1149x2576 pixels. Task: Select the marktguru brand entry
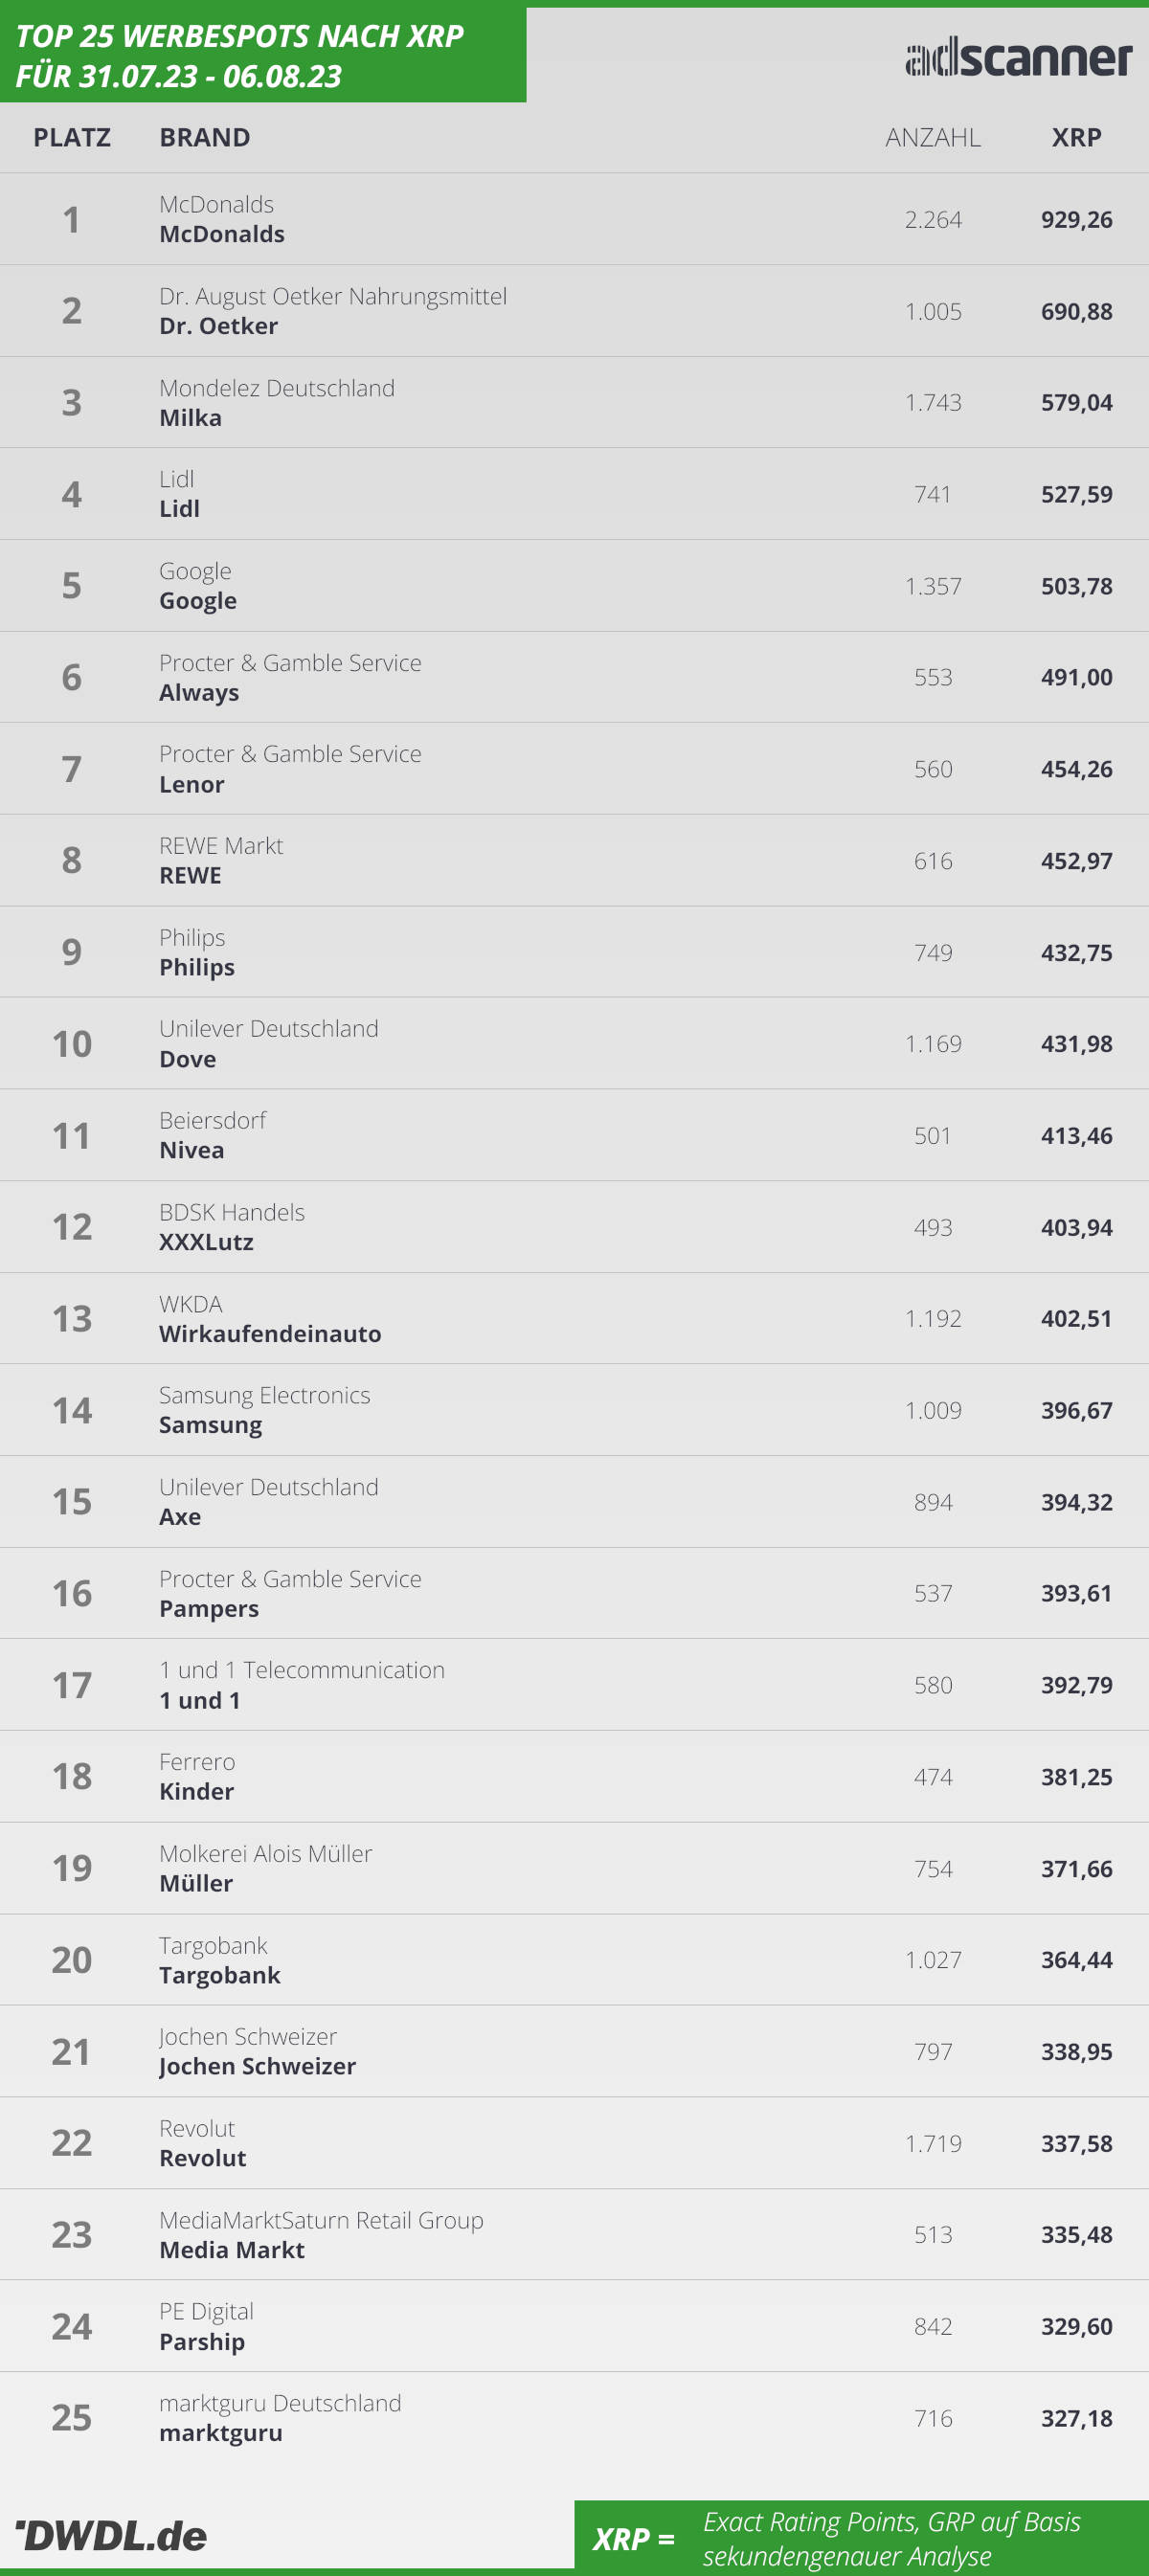pos(221,2434)
